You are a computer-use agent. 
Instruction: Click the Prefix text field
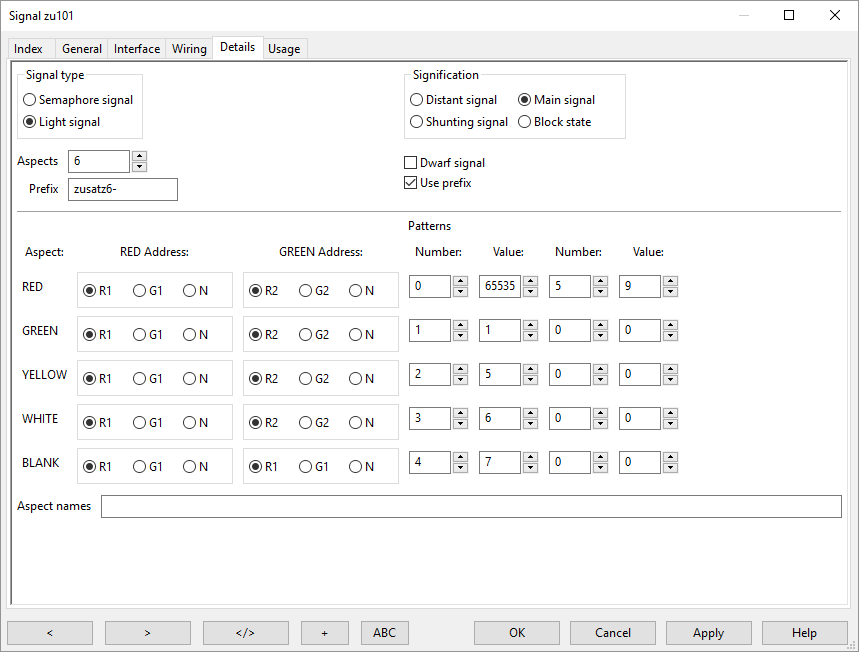click(122, 189)
